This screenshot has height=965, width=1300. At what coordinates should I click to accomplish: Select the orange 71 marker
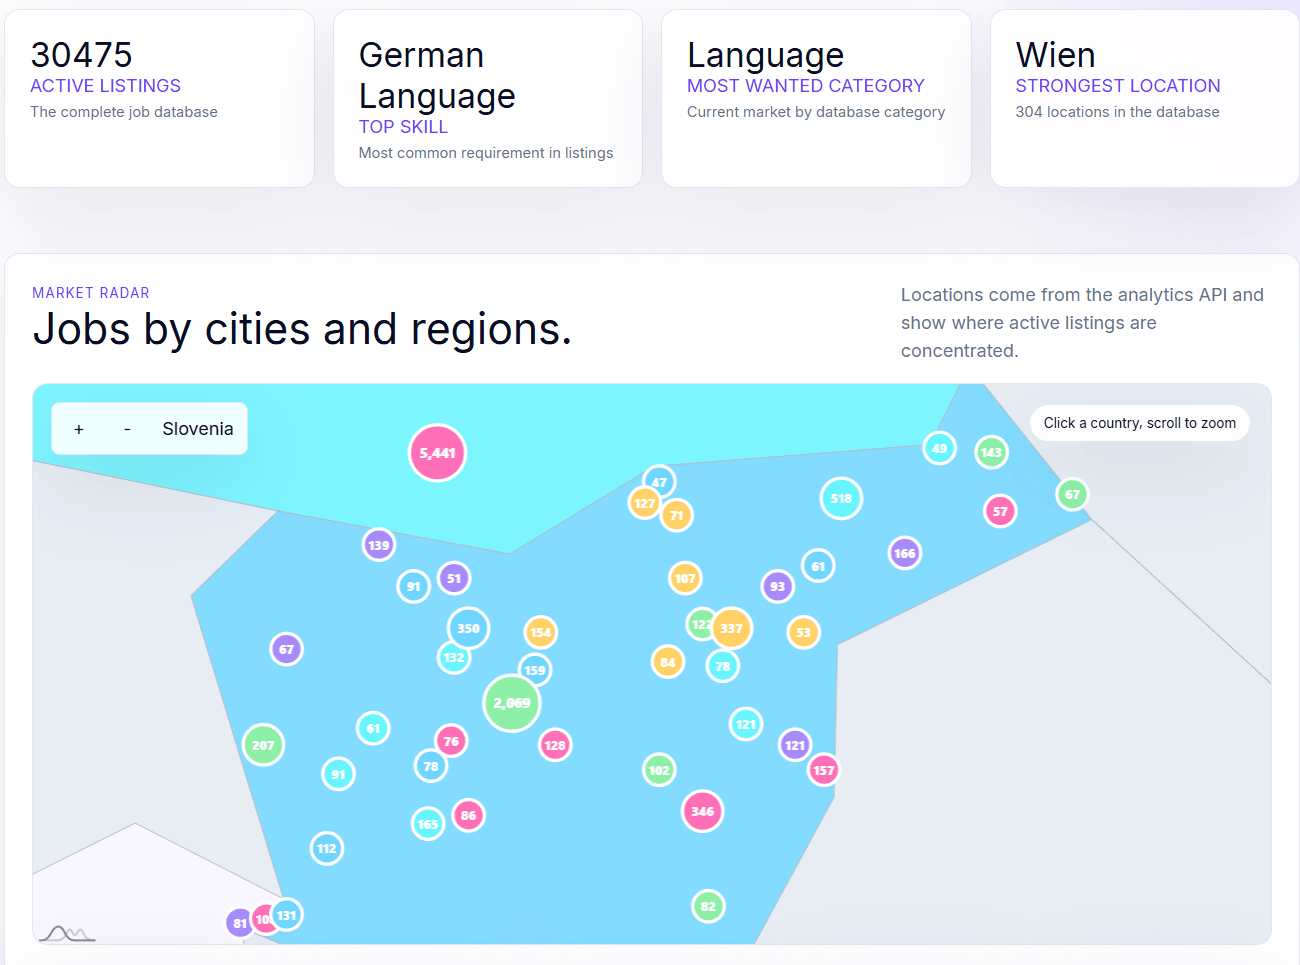pyautogui.click(x=676, y=515)
